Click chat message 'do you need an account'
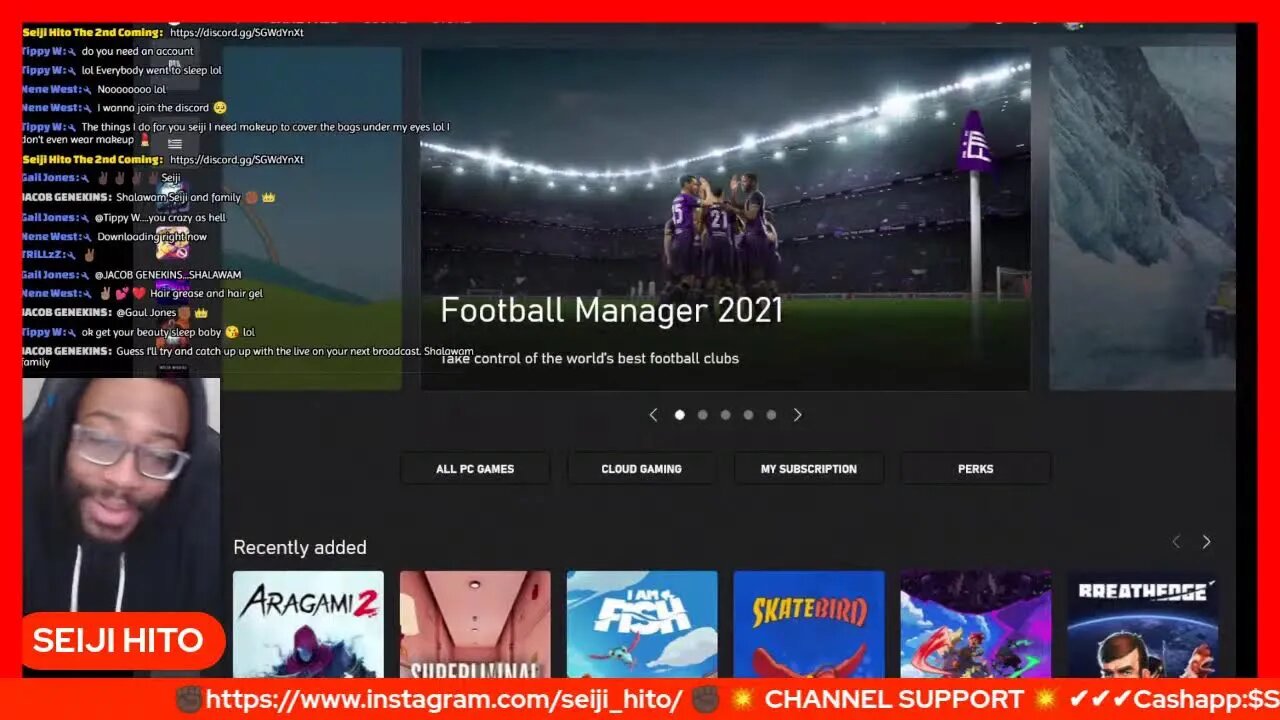Image resolution: width=1280 pixels, height=720 pixels. (138, 51)
